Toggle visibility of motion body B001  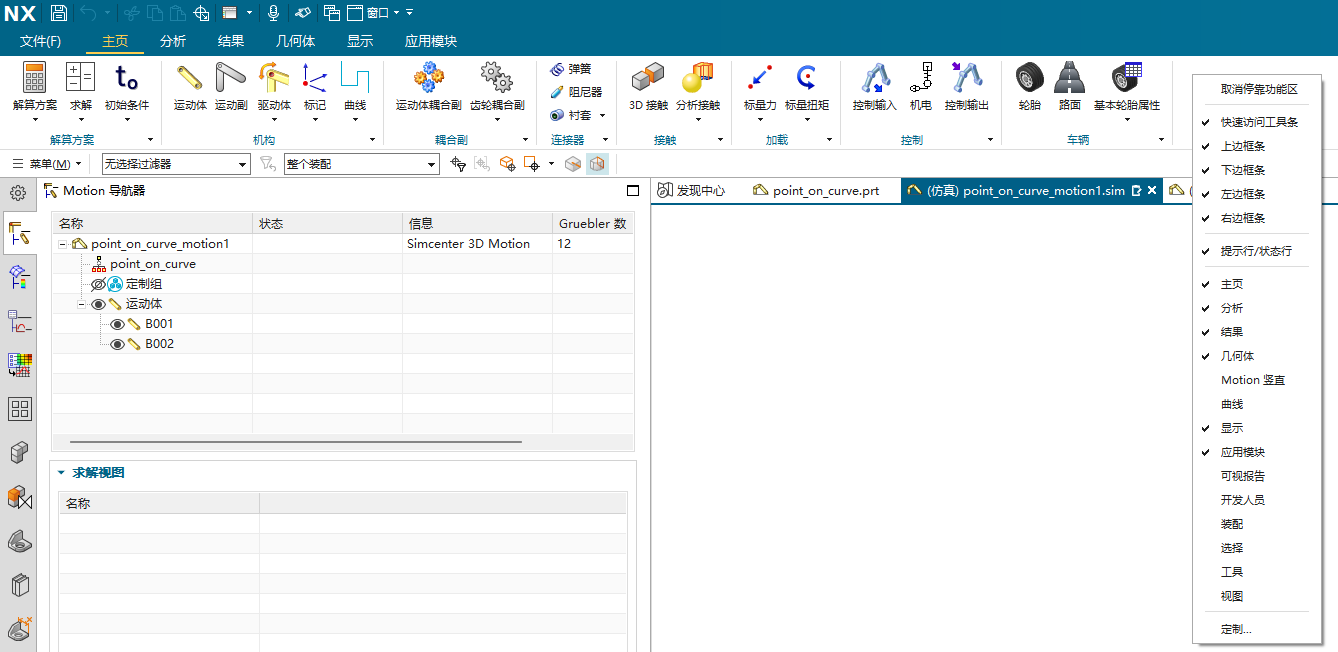click(116, 323)
